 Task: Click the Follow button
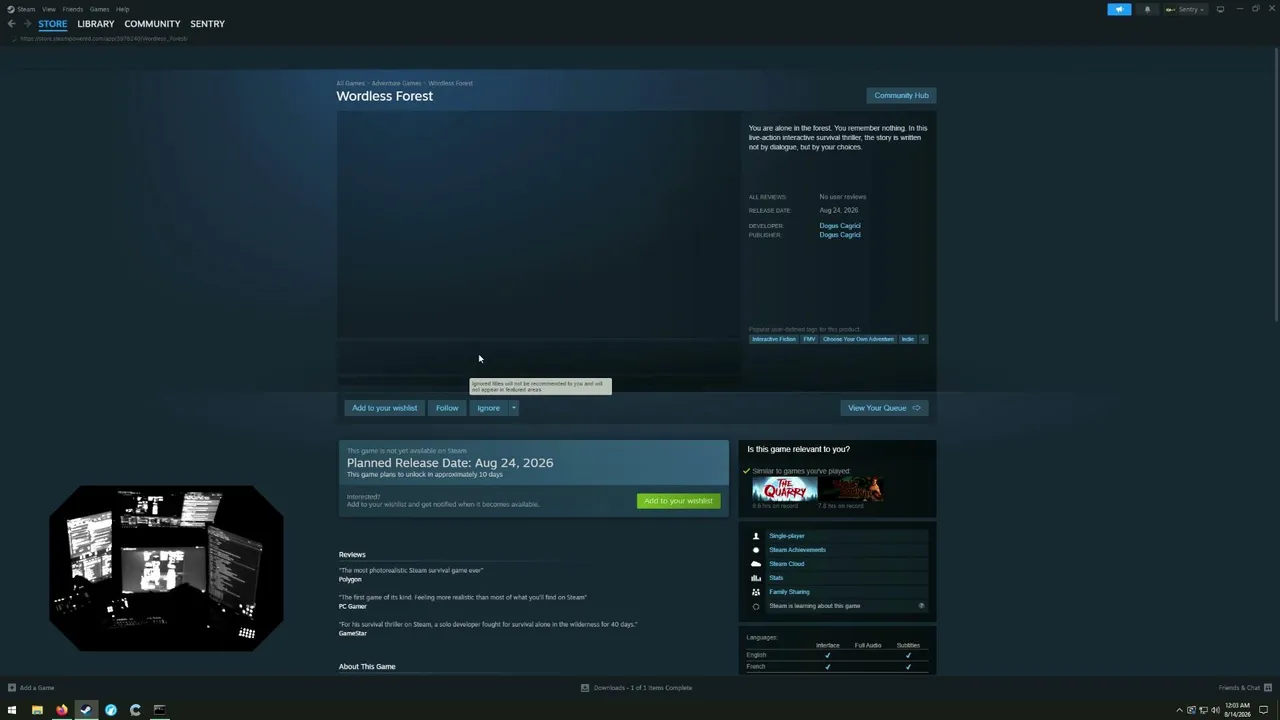(447, 408)
